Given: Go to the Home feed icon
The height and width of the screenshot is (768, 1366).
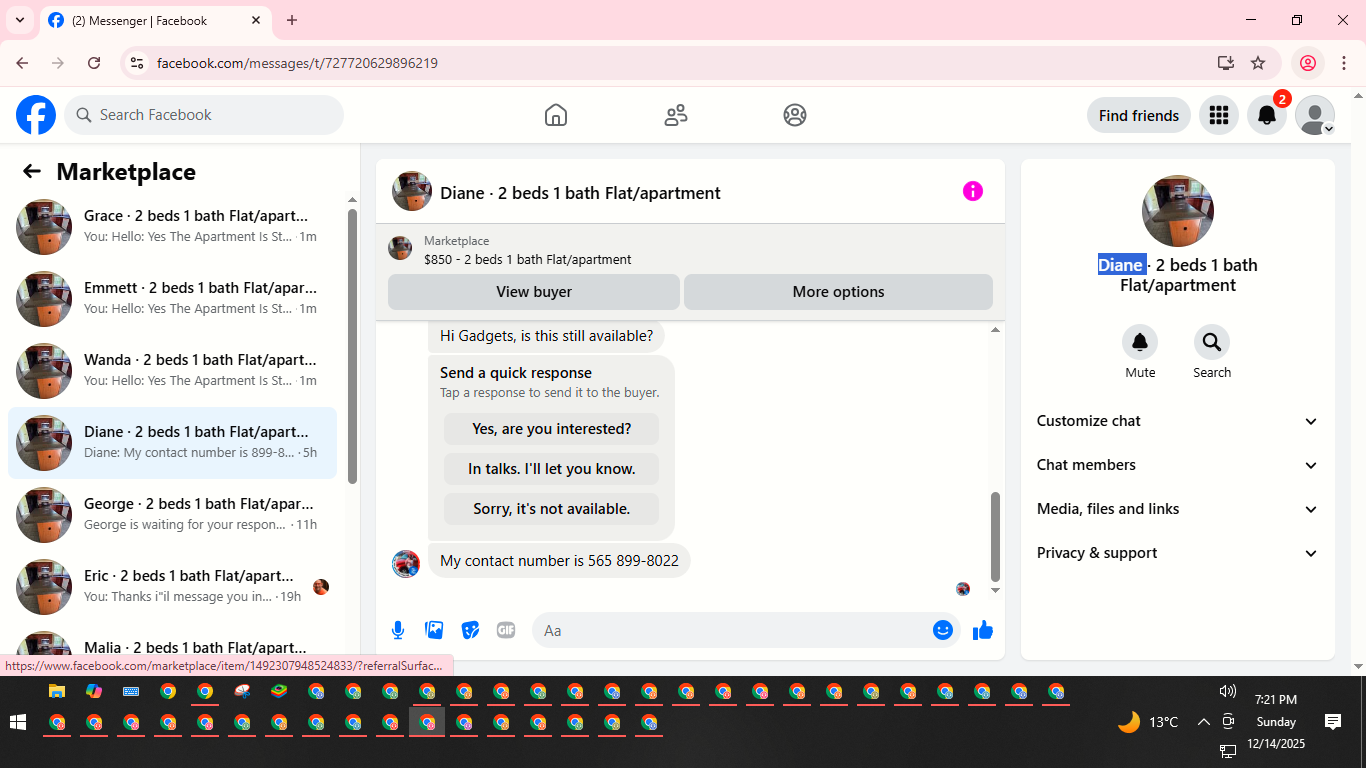Looking at the screenshot, I should 556,115.
